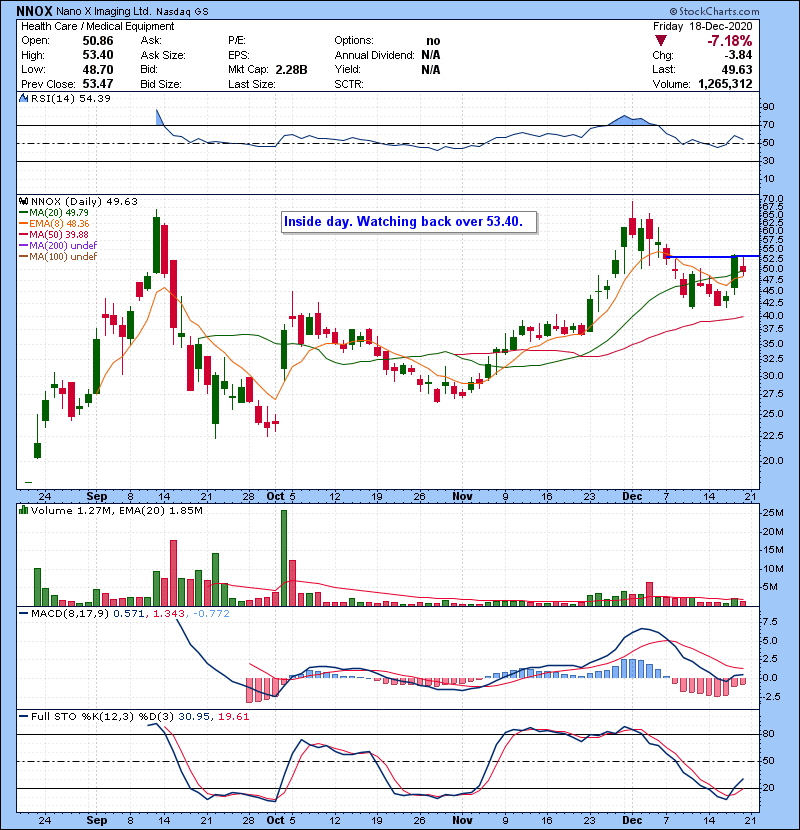The image size is (800, 830).
Task: Click the 25M label on the volume axis
Action: [x=772, y=512]
